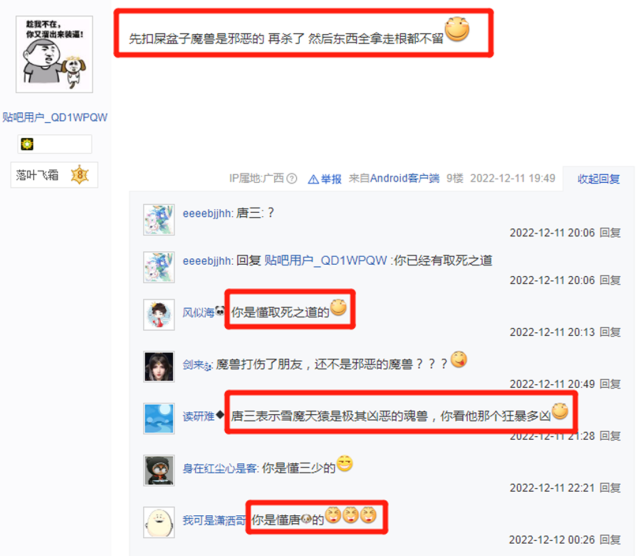Click the help question icon beside IP属地
This screenshot has height=556, width=641.
pos(291,179)
